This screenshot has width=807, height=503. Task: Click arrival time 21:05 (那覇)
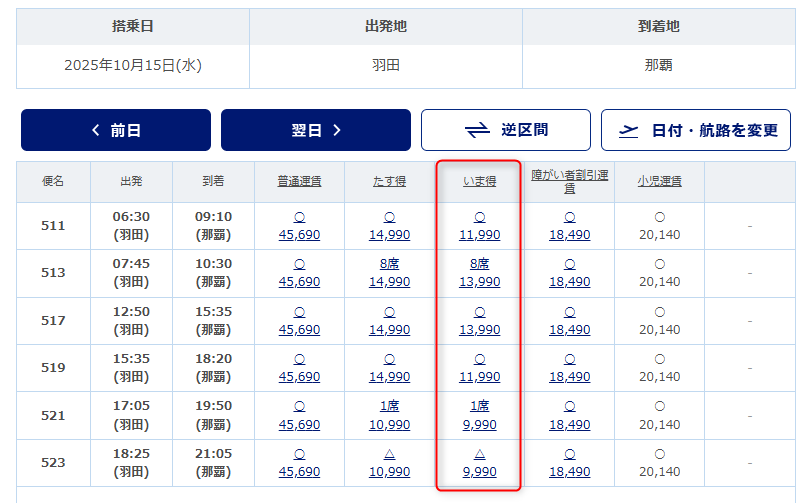214,463
